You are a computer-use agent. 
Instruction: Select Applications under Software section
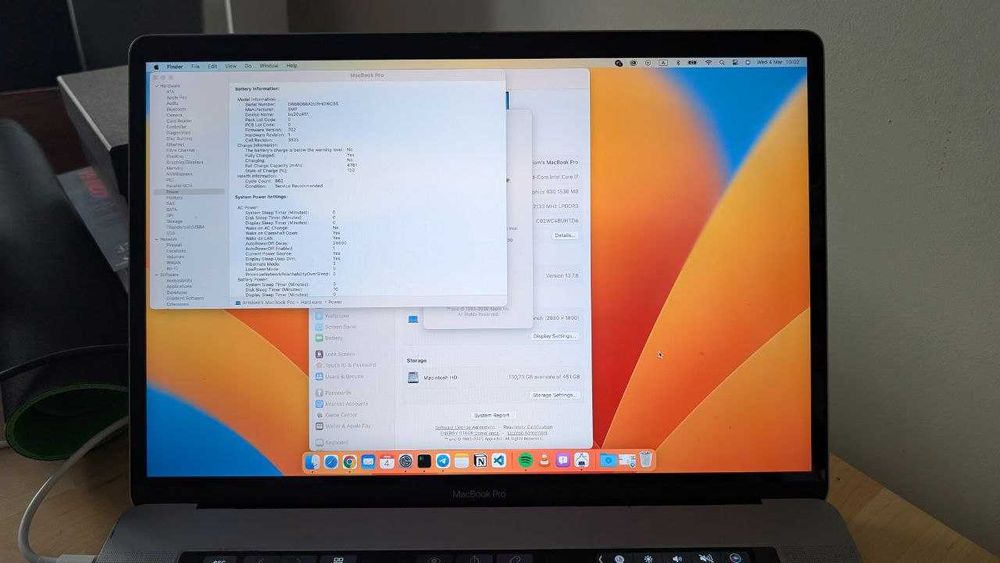179,286
